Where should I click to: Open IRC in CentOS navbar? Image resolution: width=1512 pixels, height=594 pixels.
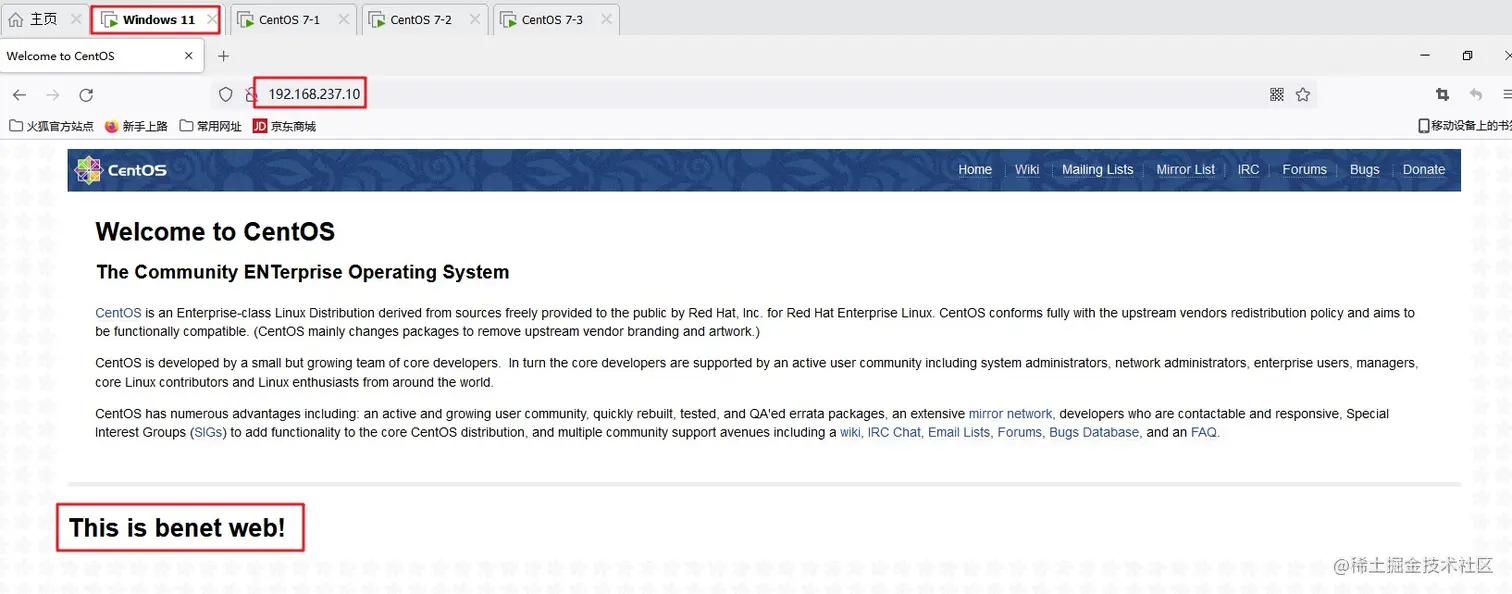tap(1248, 170)
